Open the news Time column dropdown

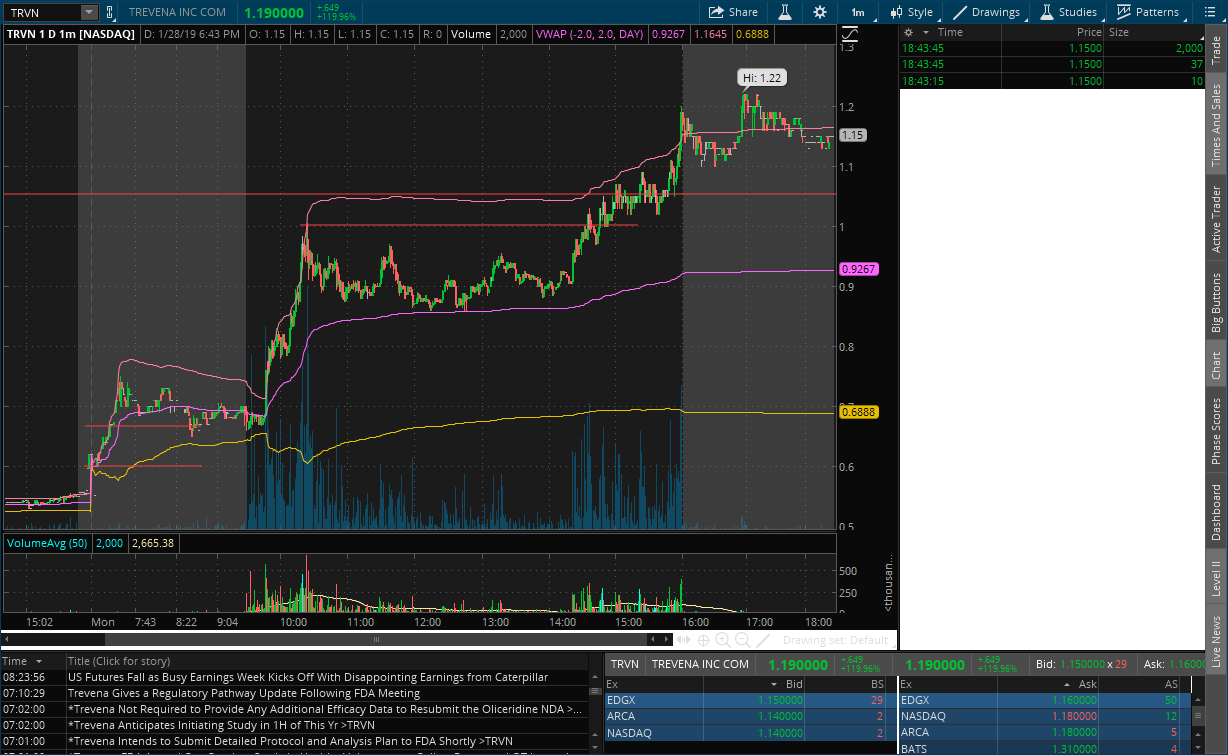(40, 661)
